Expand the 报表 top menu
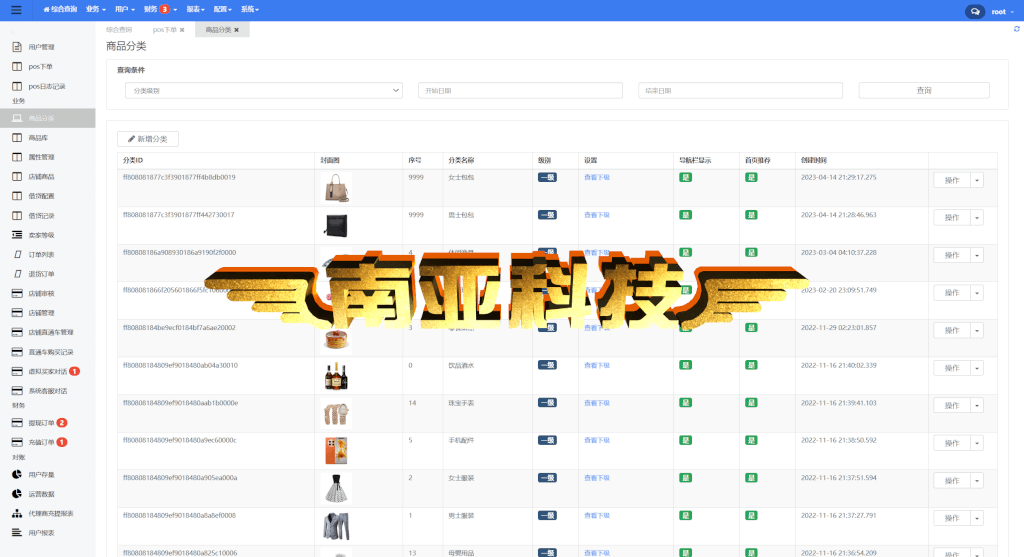 (x=195, y=9)
